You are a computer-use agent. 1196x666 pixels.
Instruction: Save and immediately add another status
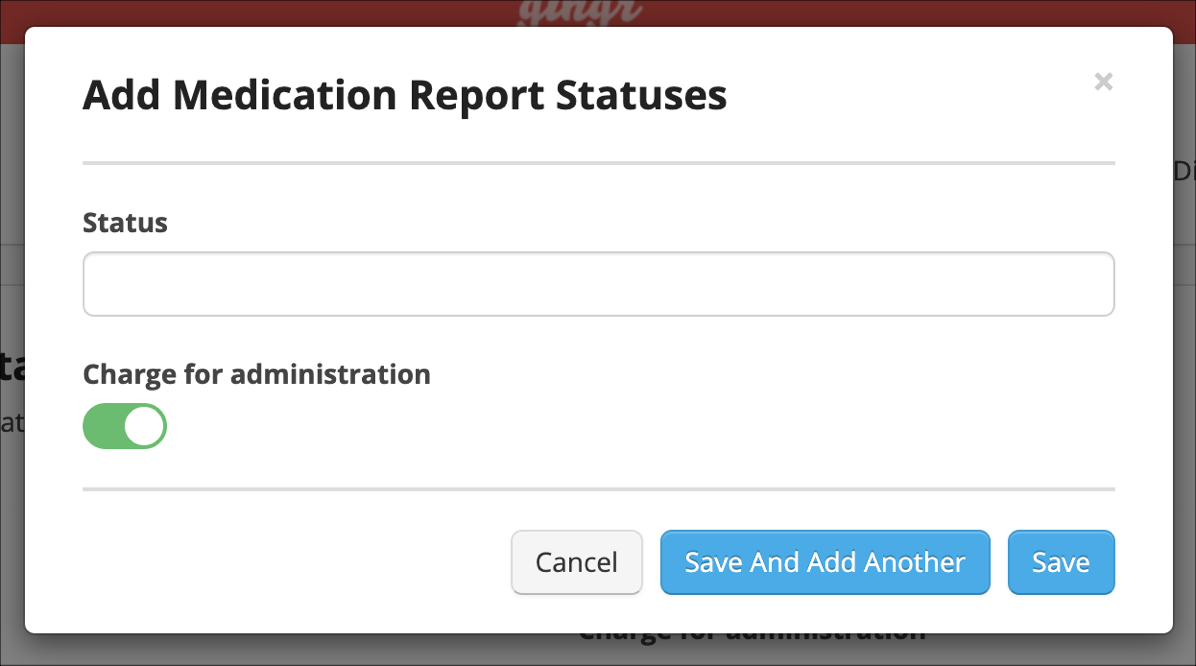pyautogui.click(x=824, y=562)
